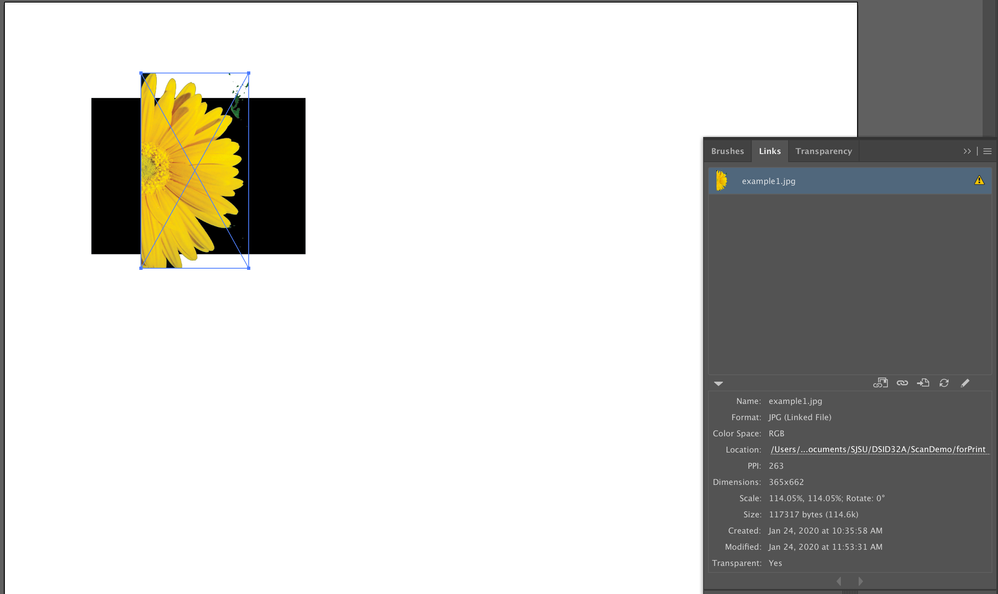The image size is (998, 594).
Task: Click the dimensions value 365x662
Action: [x=786, y=482]
